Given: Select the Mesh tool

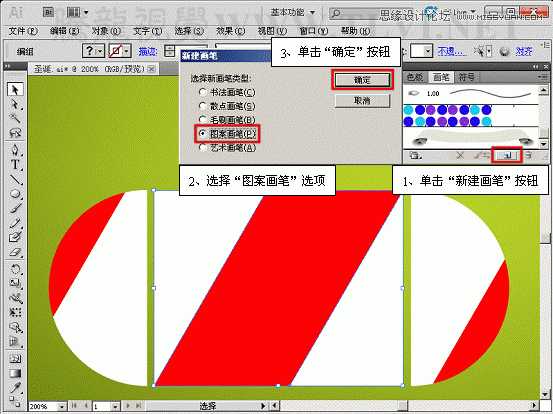Looking at the screenshot, I should pos(15,359).
